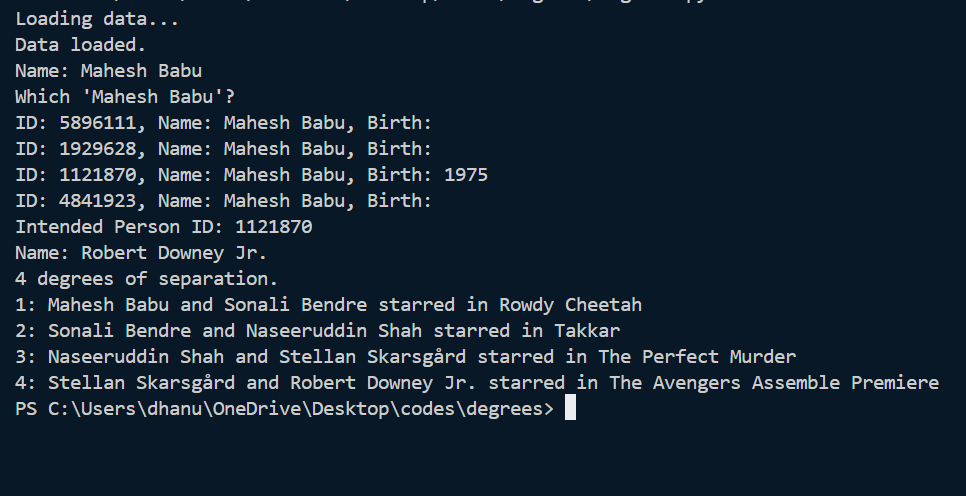966x496 pixels.
Task: Click the 'Name: Mahesh Babu' input line
Action: click(108, 71)
